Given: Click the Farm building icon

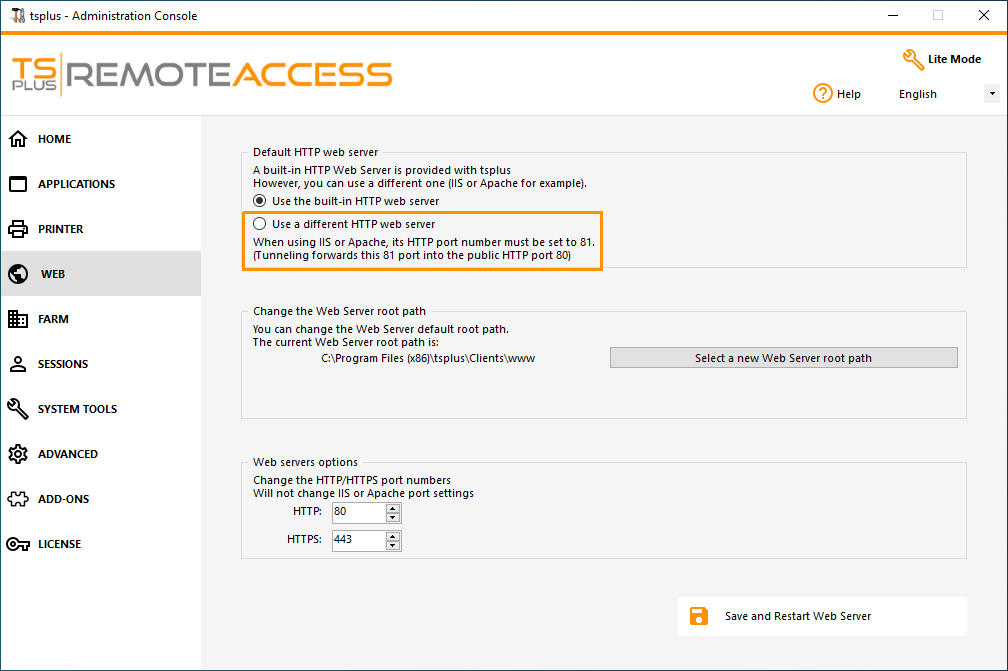Looking at the screenshot, I should (18, 319).
